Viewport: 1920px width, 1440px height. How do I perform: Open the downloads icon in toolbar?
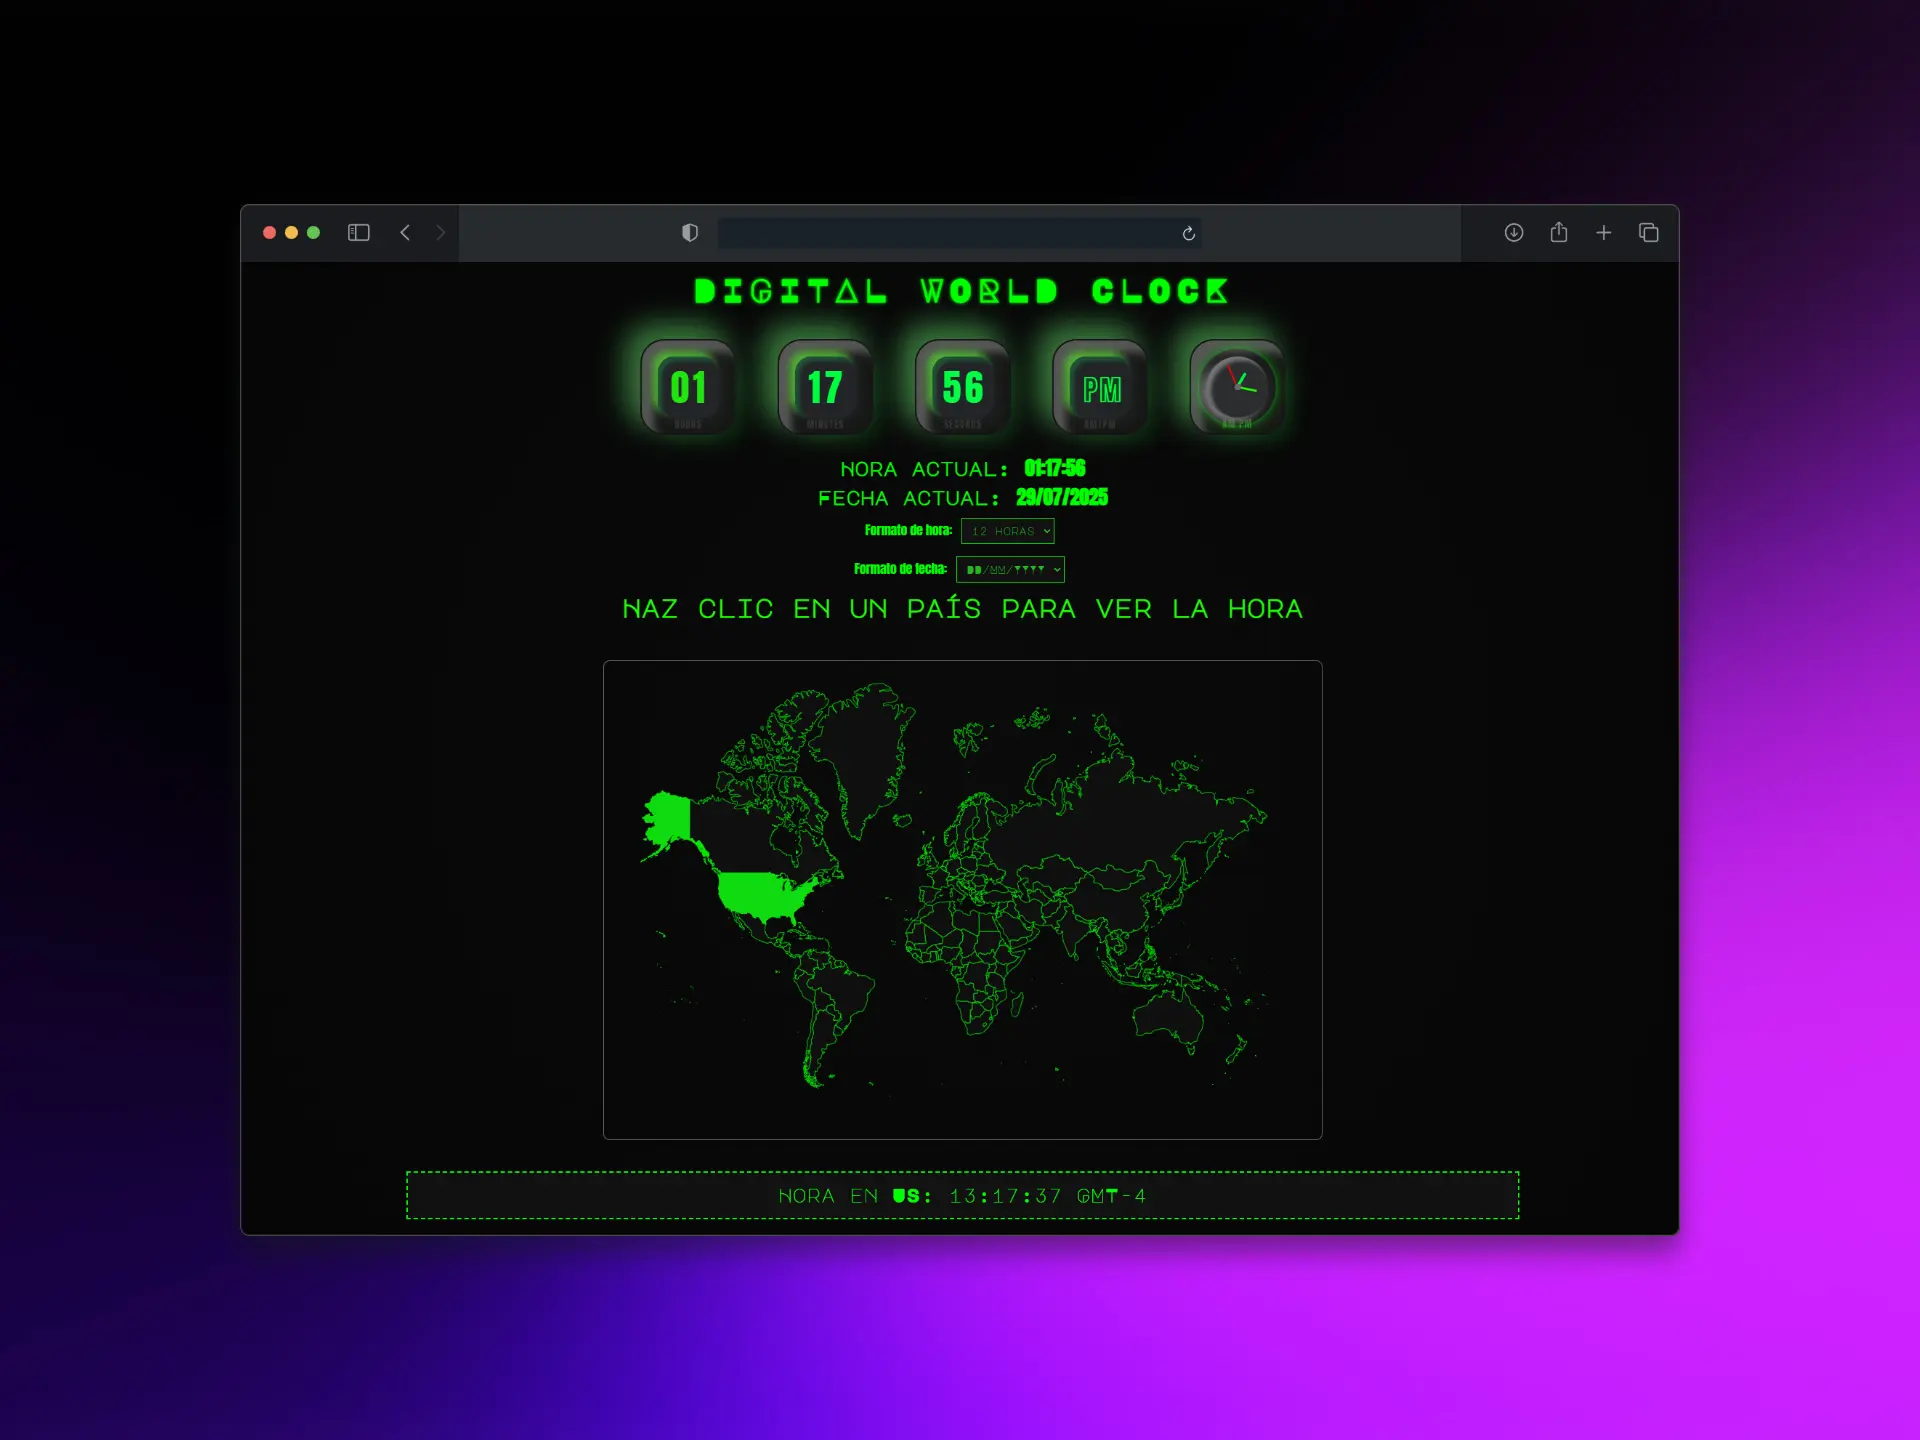pyautogui.click(x=1514, y=233)
